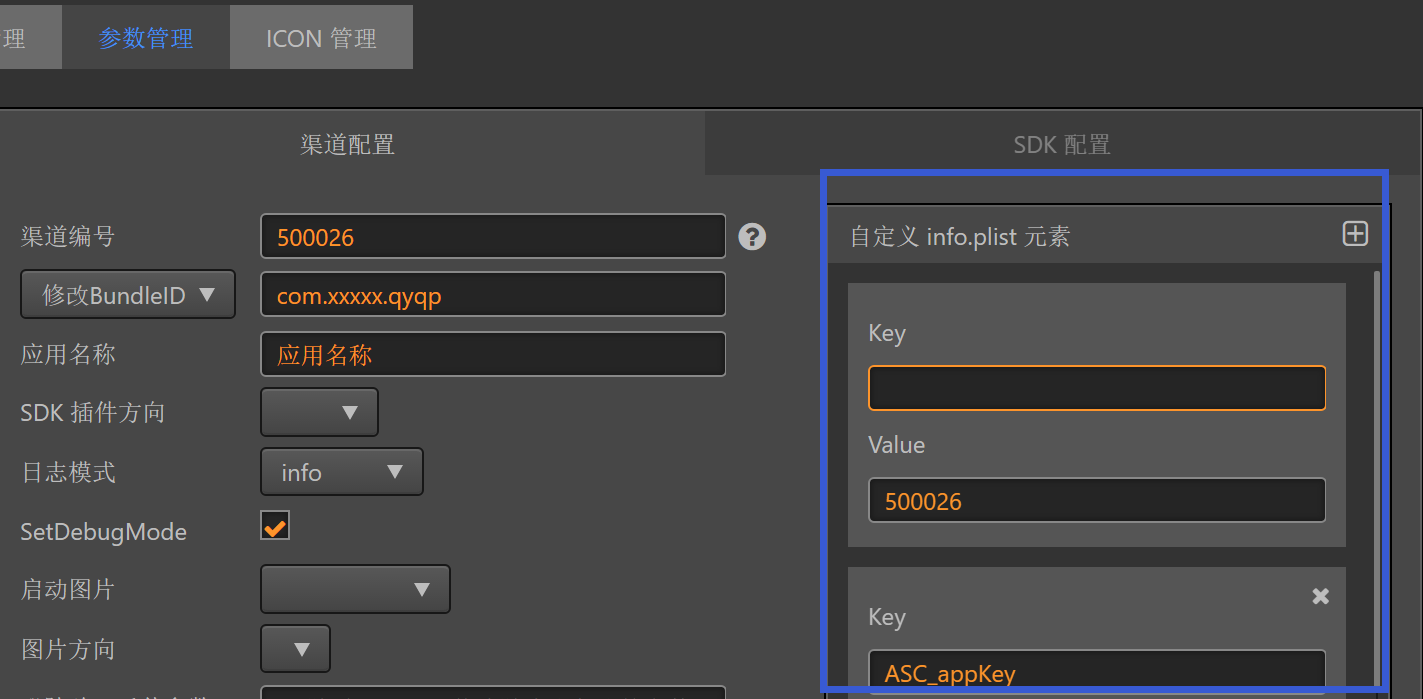Click the info.plist panel scrollbar
The image size is (1423, 699).
click(x=1378, y=450)
